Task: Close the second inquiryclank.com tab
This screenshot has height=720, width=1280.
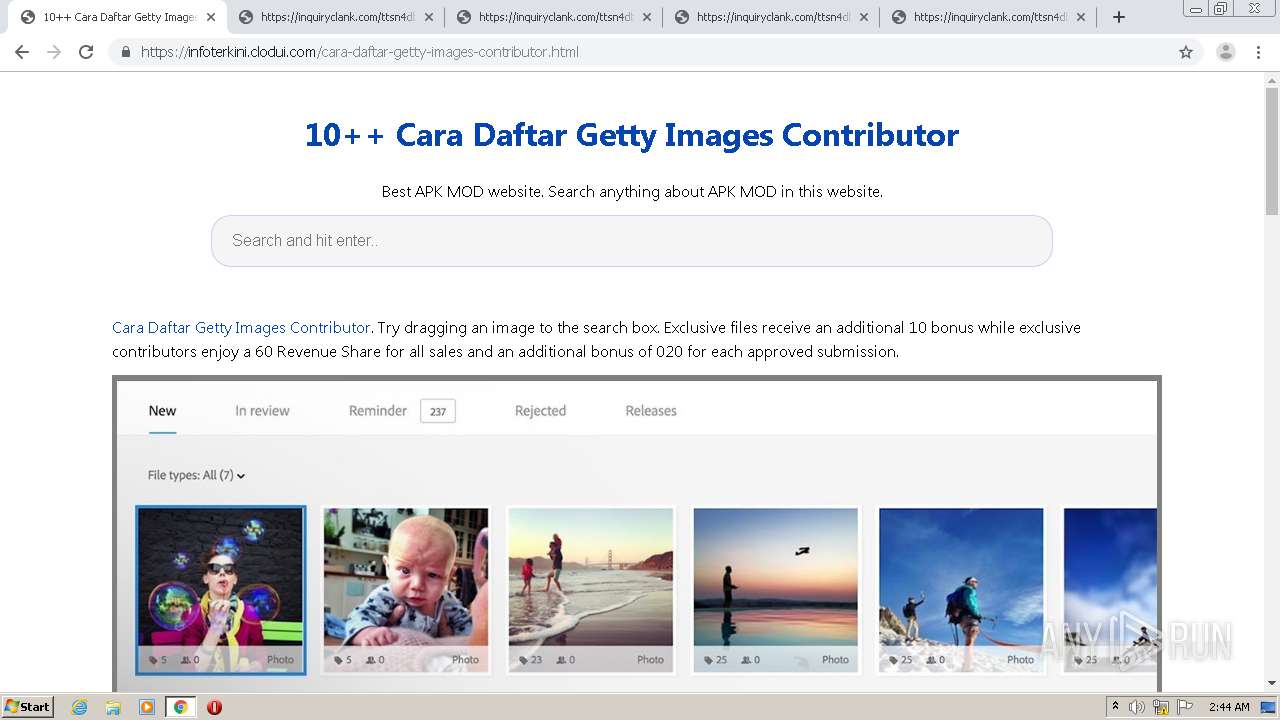Action: coord(646,17)
